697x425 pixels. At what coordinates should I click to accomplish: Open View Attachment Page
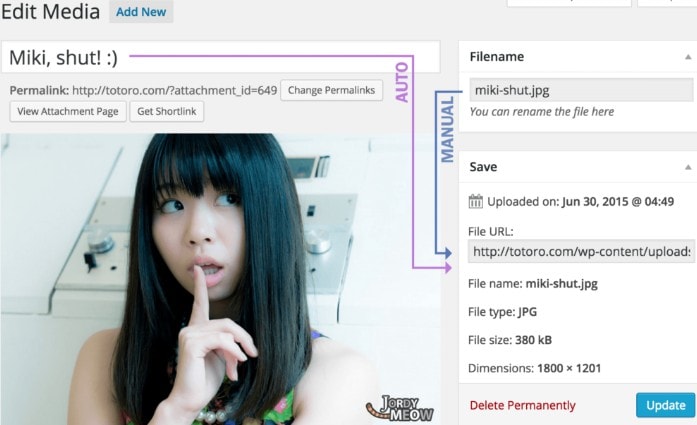coord(68,111)
